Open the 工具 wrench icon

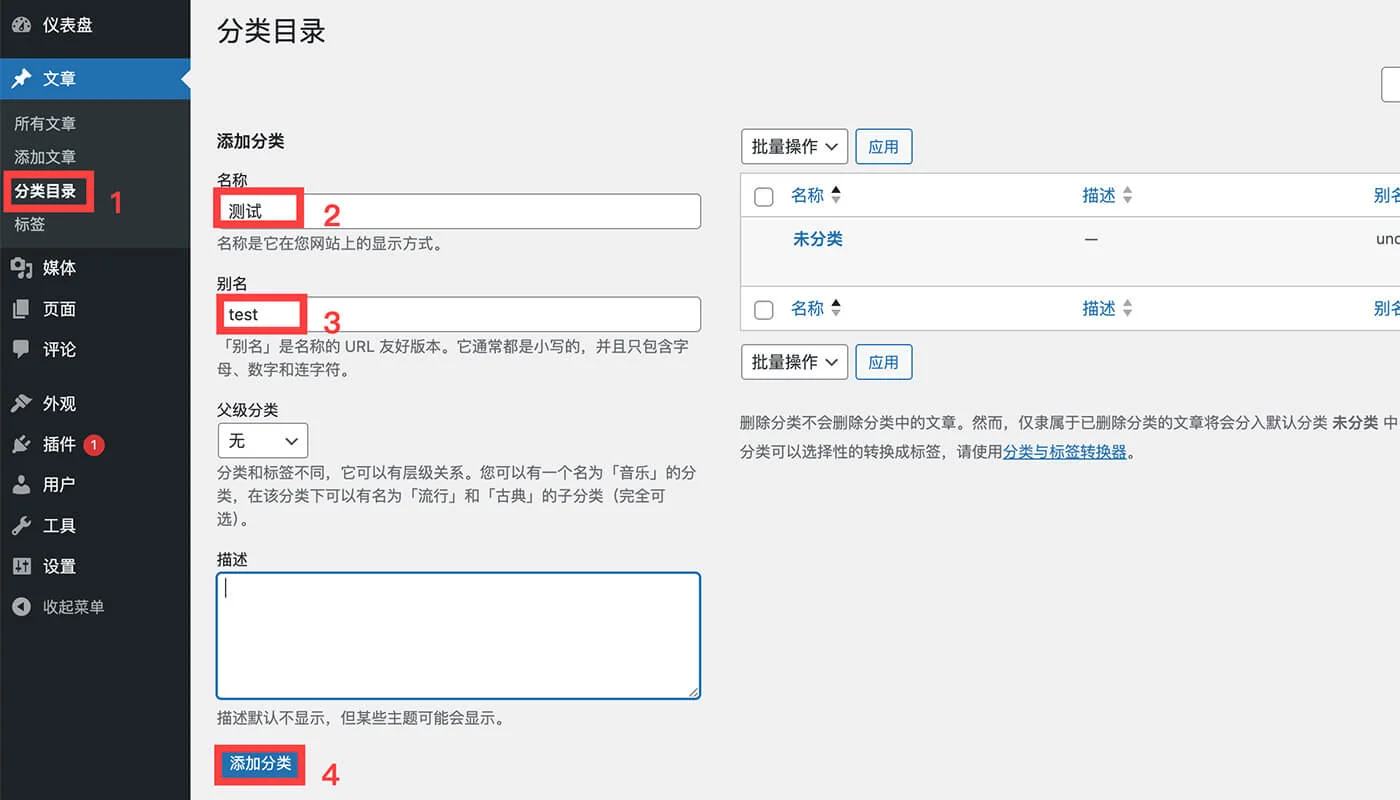(22, 525)
